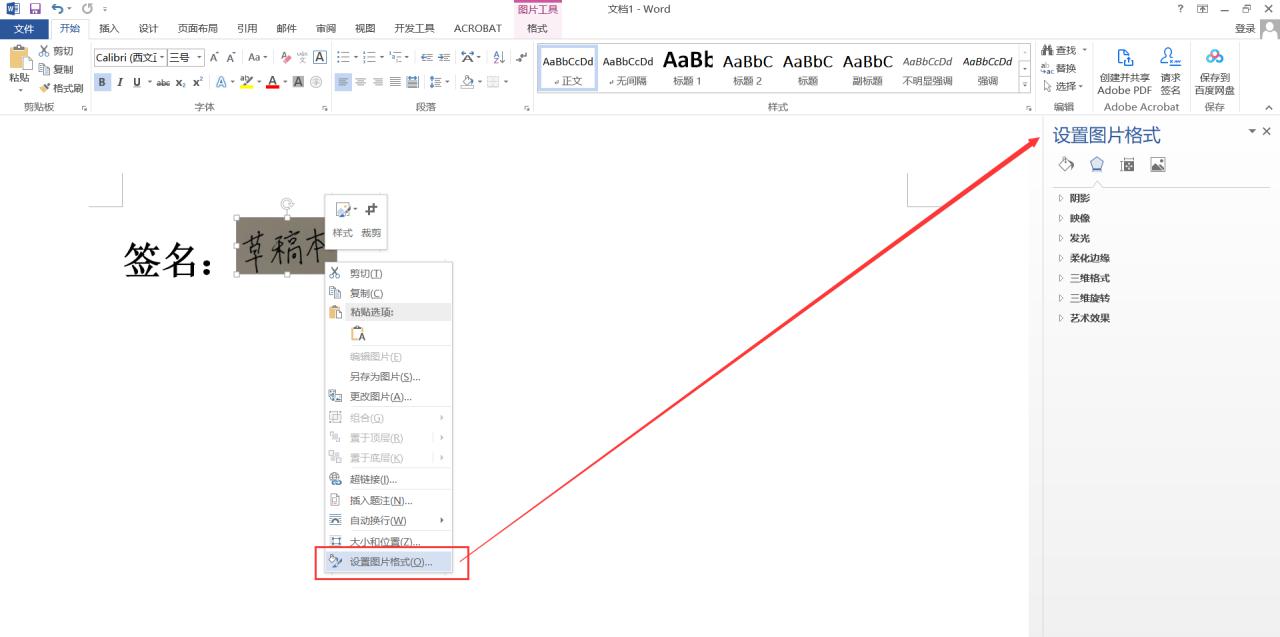
Task: Click the Cut (剪切) scissors button
Action: (x=56, y=51)
